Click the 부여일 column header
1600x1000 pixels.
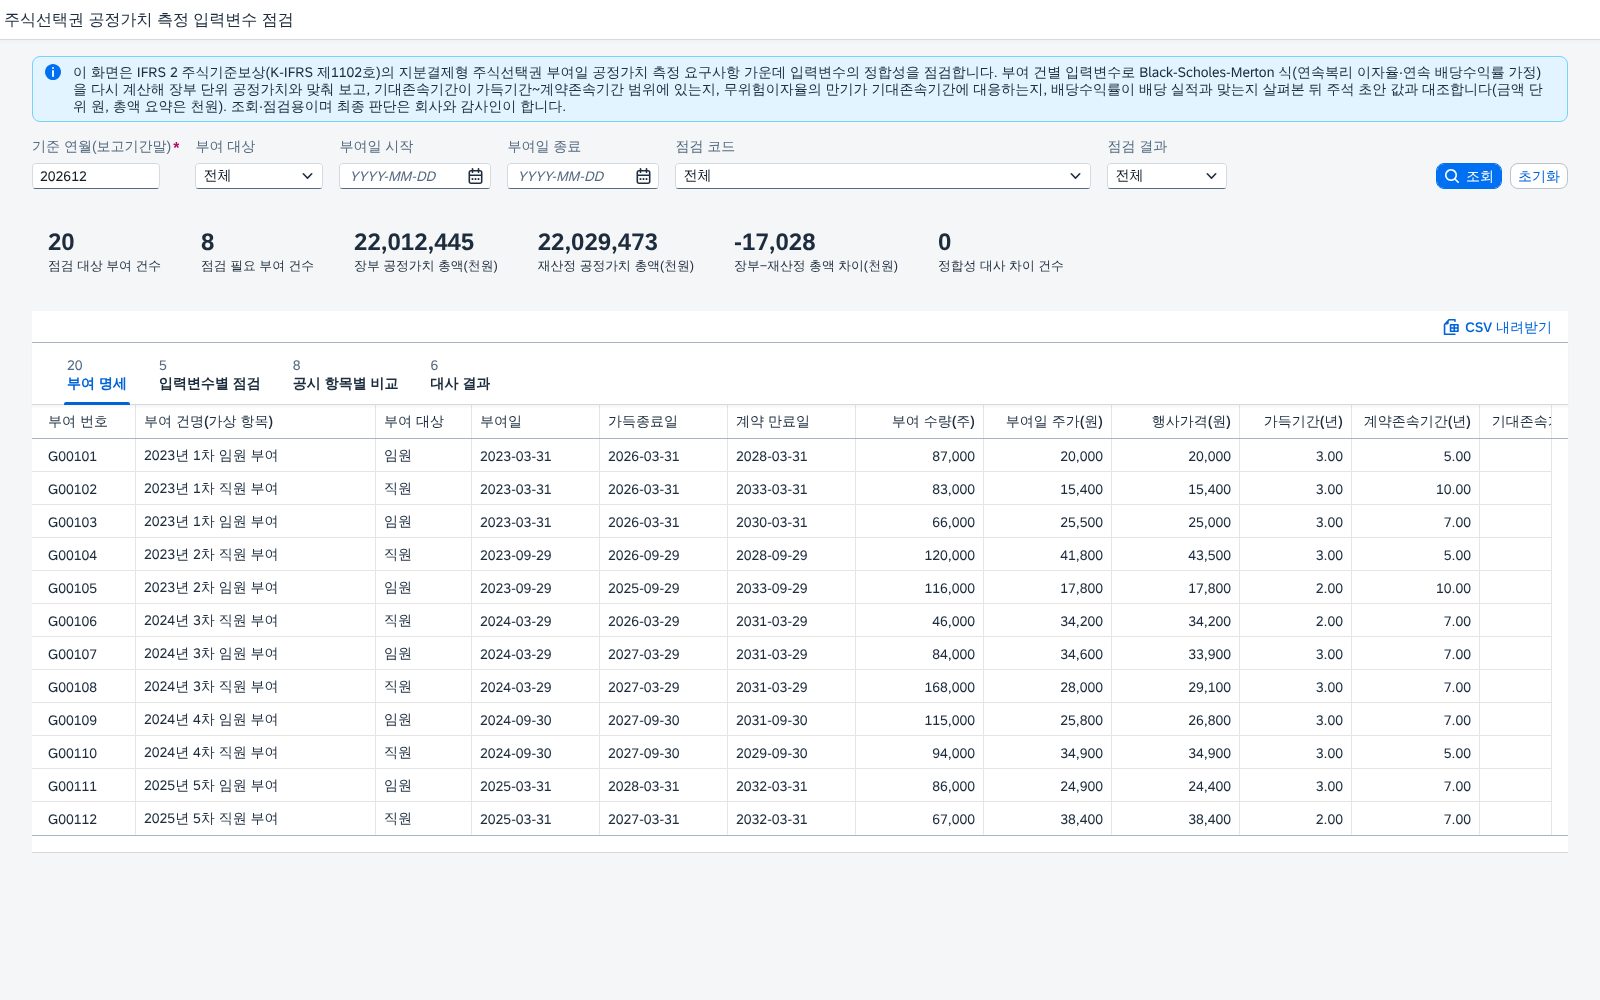[x=536, y=422]
